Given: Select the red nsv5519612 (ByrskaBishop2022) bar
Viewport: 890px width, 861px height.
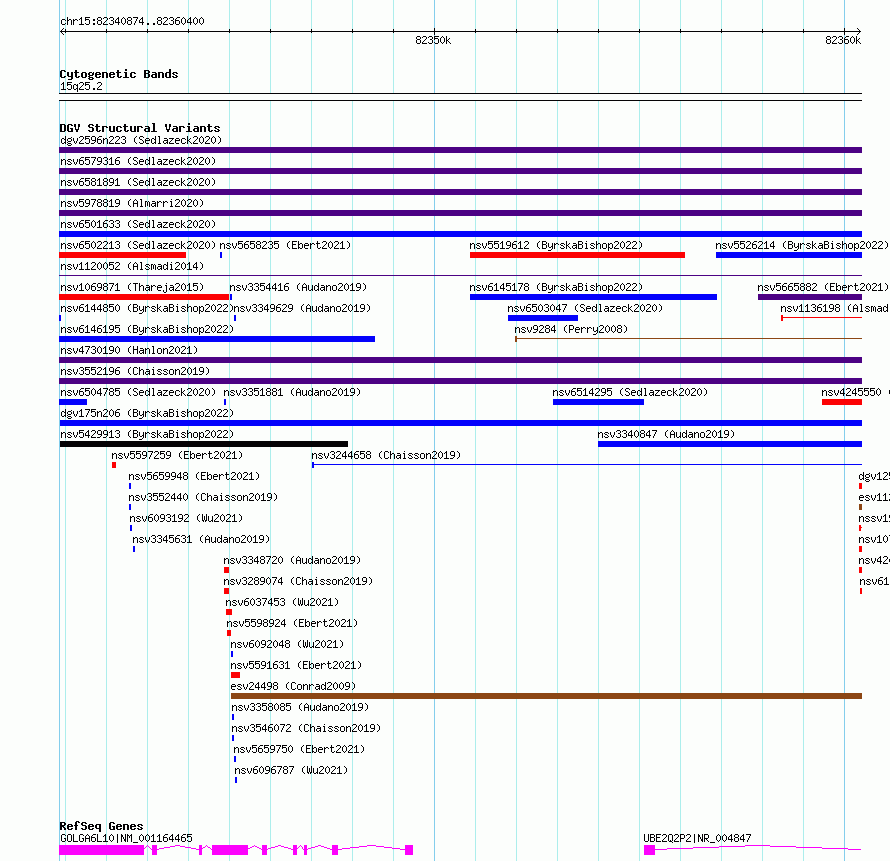Looking at the screenshot, I should click(x=577, y=255).
